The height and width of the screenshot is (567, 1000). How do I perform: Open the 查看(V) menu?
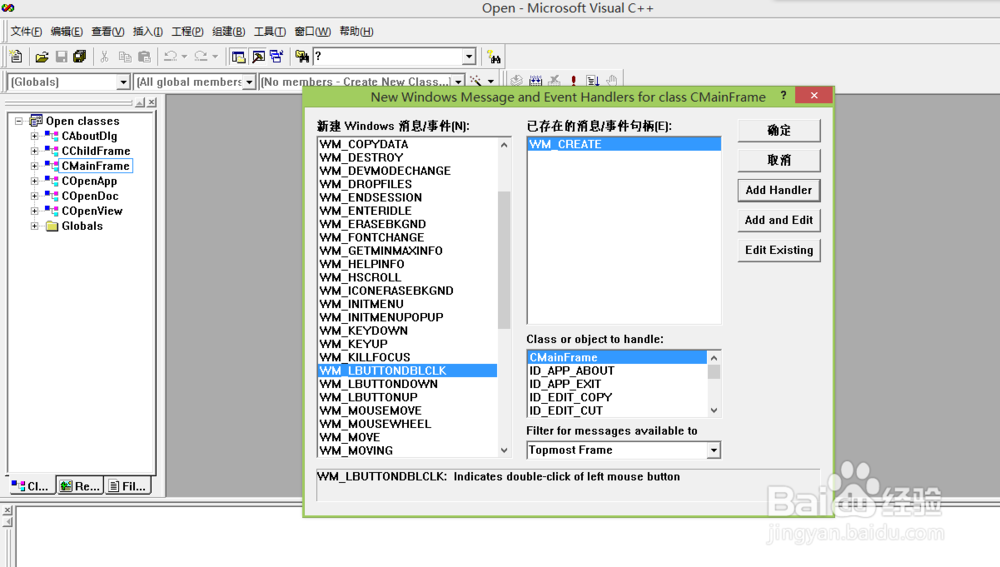(x=108, y=31)
